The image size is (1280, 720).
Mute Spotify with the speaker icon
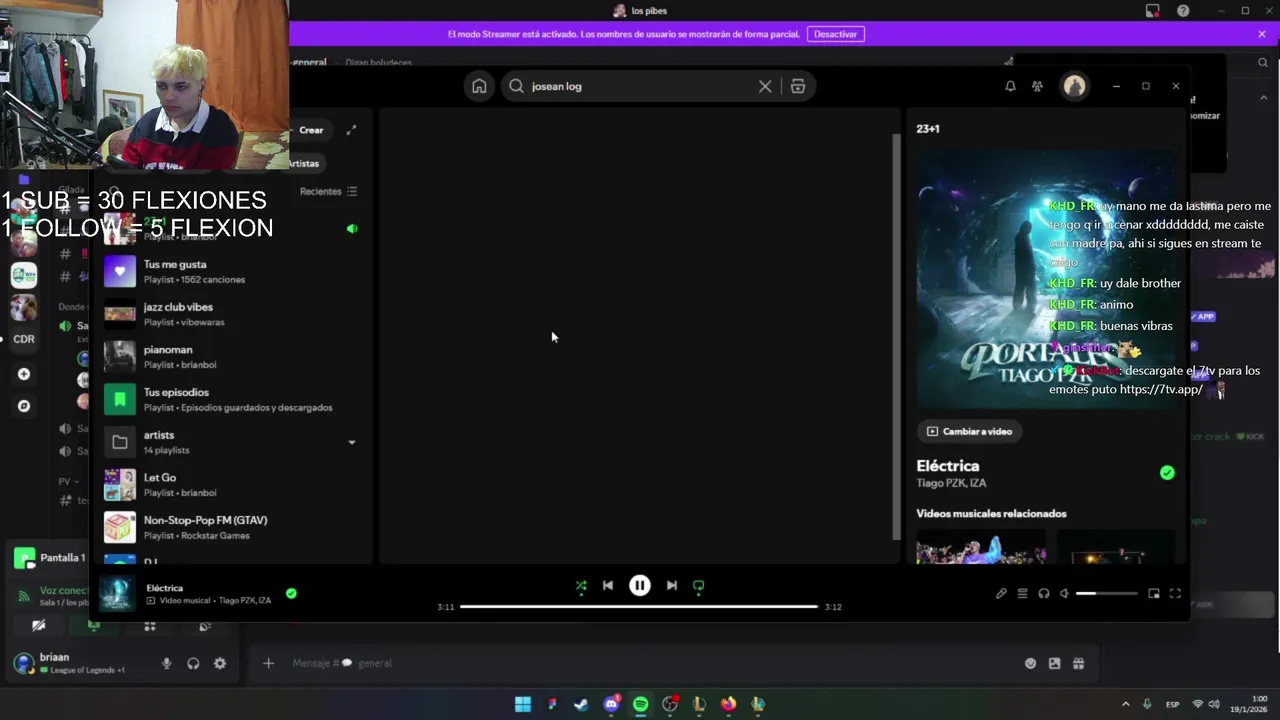click(1065, 593)
